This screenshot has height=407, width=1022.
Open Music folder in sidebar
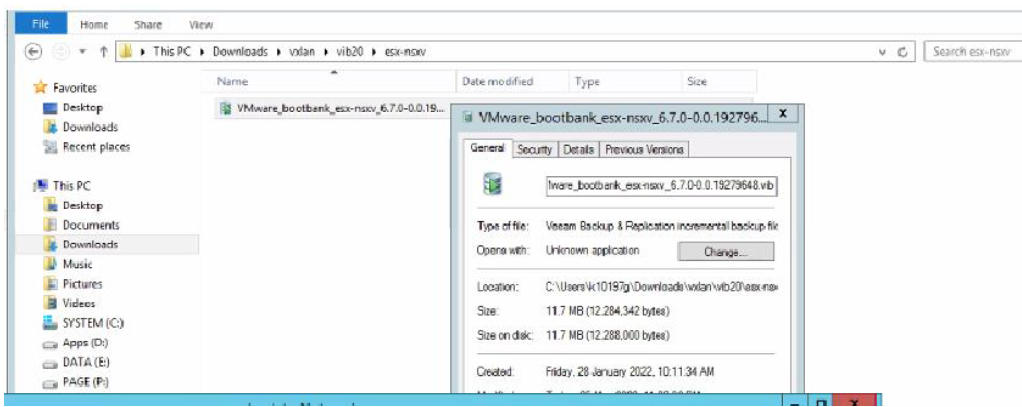point(78,264)
